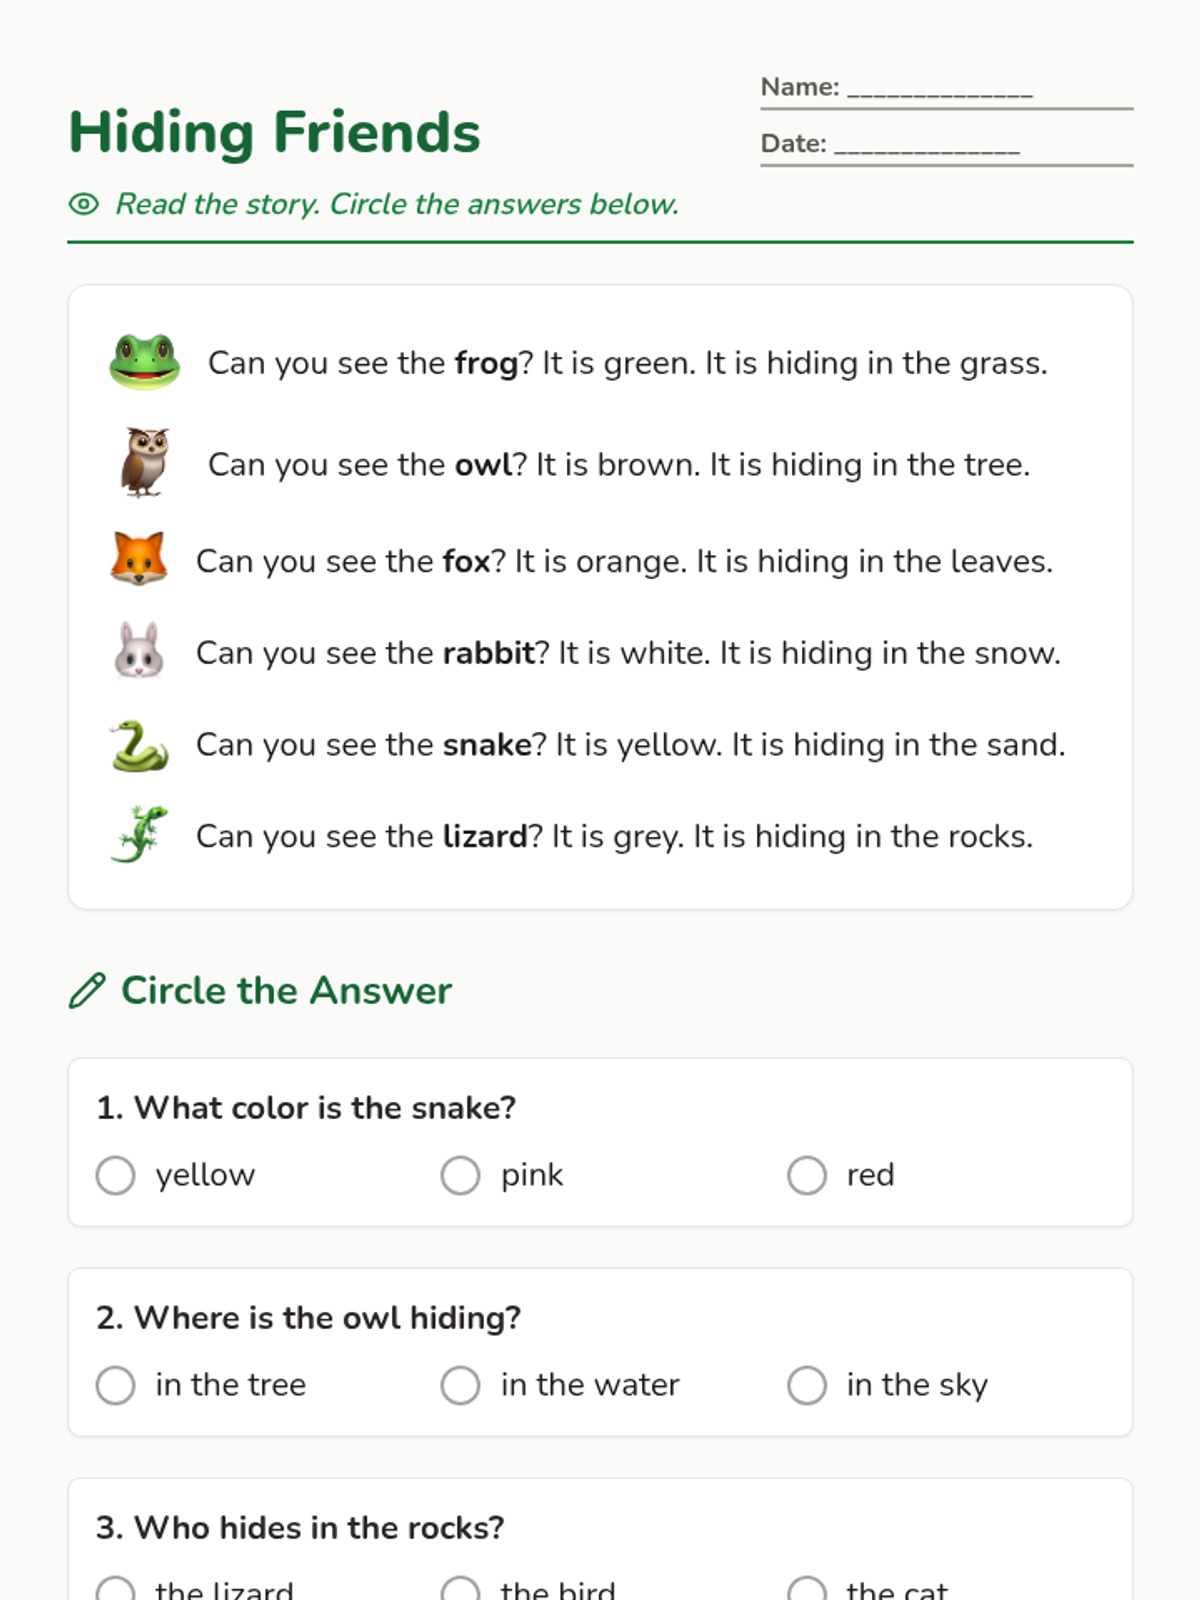Click the eye icon beside instructions

coord(84,204)
